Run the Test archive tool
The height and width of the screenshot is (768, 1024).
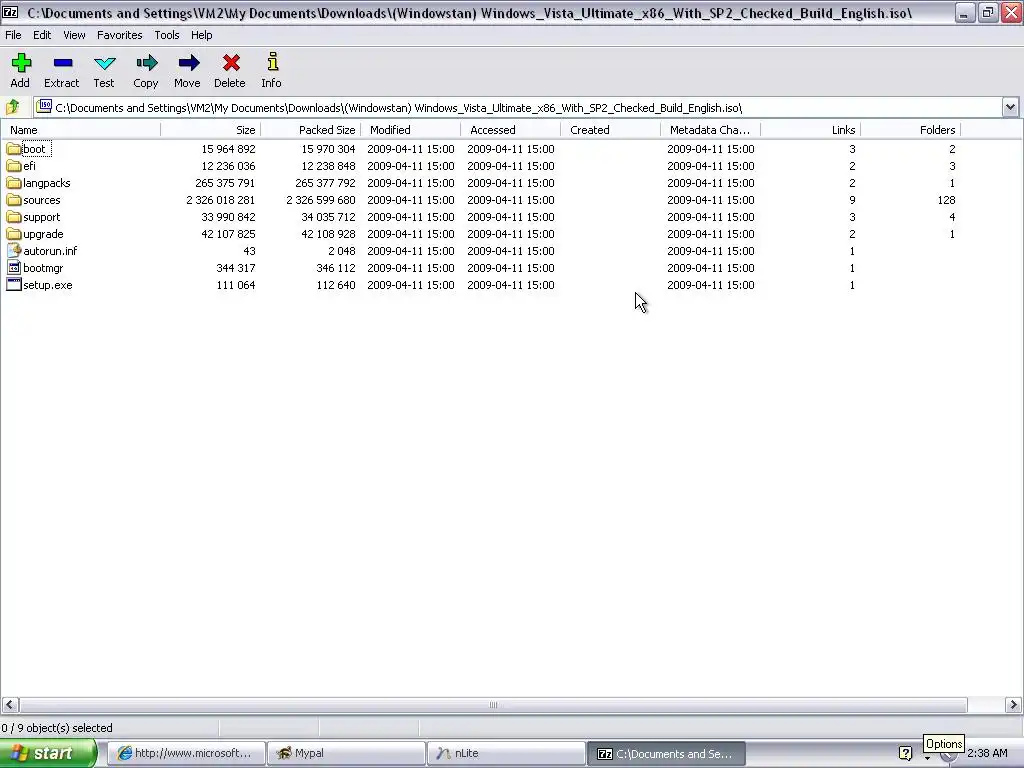[104, 63]
